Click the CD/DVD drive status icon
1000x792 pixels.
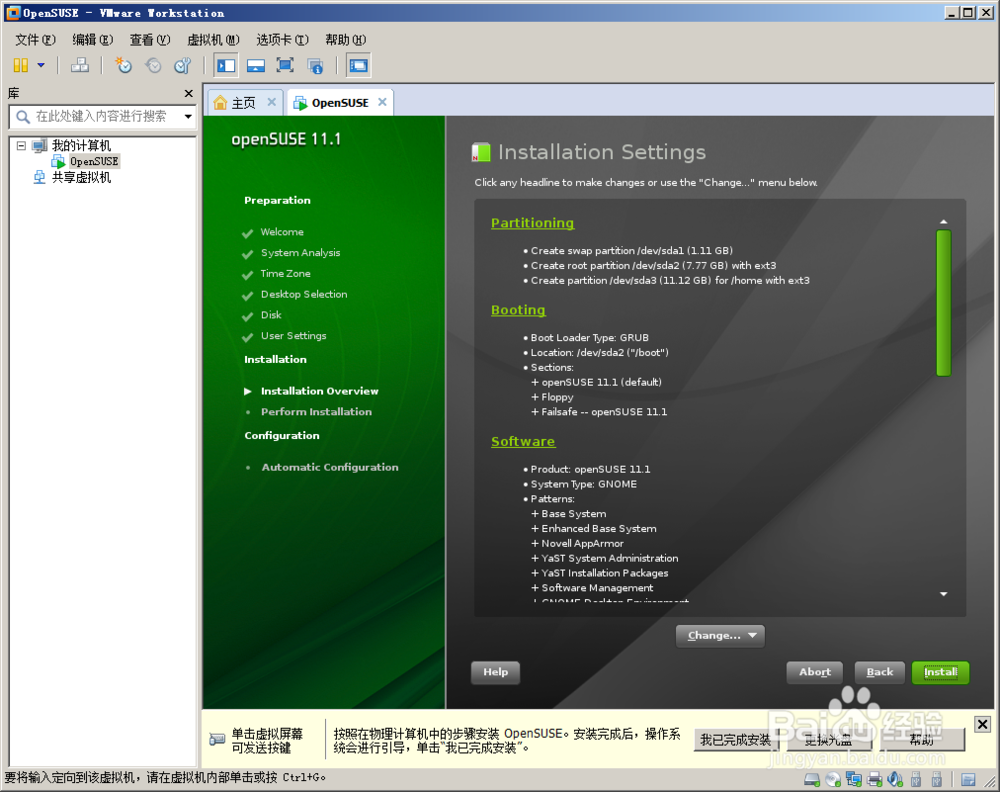tap(833, 779)
